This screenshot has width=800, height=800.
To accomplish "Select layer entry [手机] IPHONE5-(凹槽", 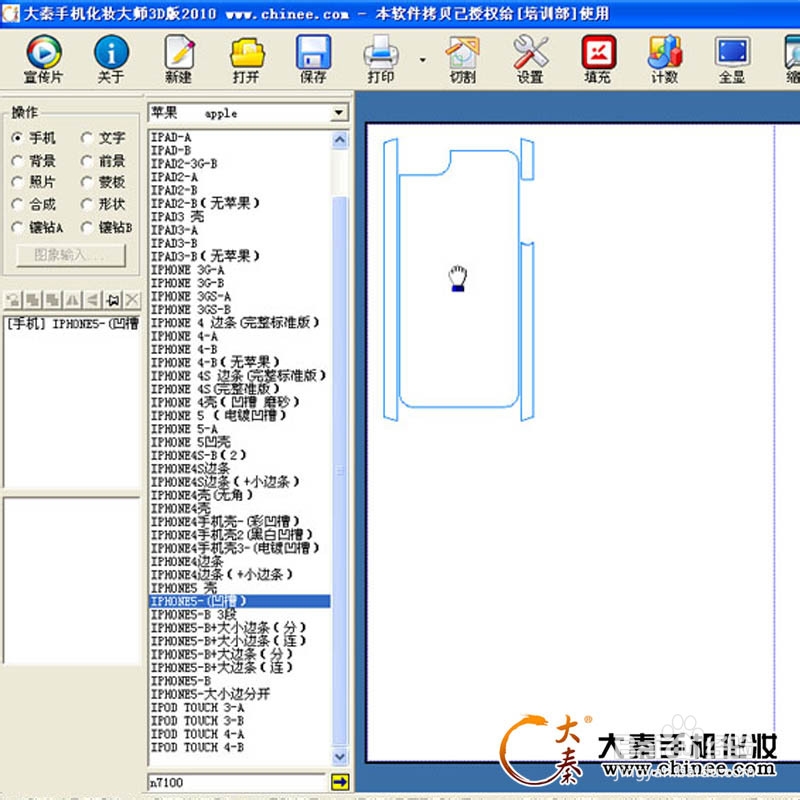I will [72, 323].
